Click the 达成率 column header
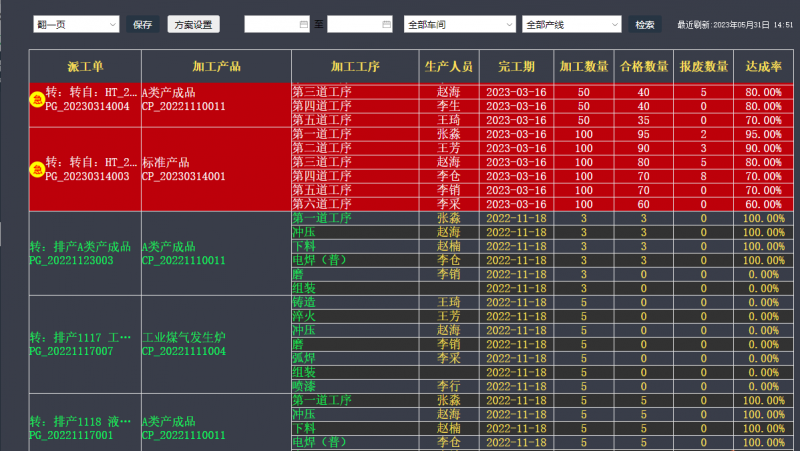The width and height of the screenshot is (800, 451). pyautogui.click(x=764, y=67)
